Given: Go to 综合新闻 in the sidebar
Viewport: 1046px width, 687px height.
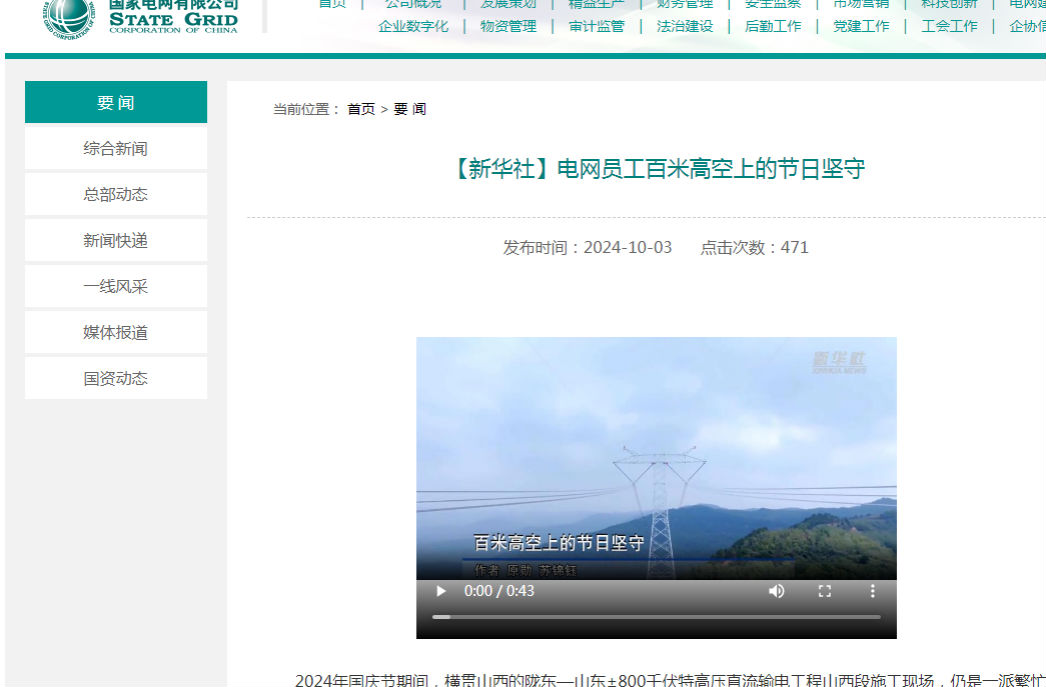Looking at the screenshot, I should tap(116, 148).
